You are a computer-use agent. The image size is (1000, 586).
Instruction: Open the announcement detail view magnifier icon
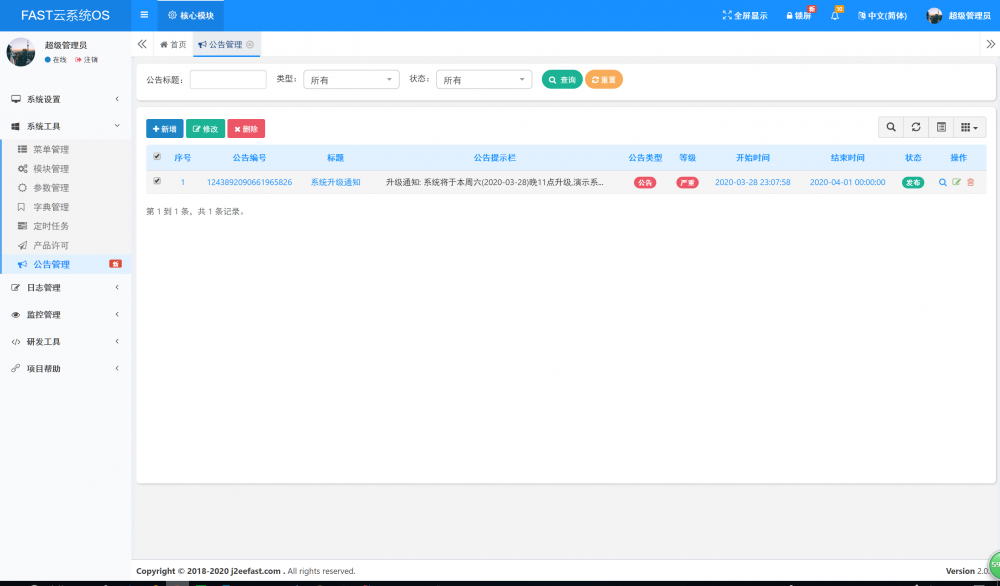point(943,182)
